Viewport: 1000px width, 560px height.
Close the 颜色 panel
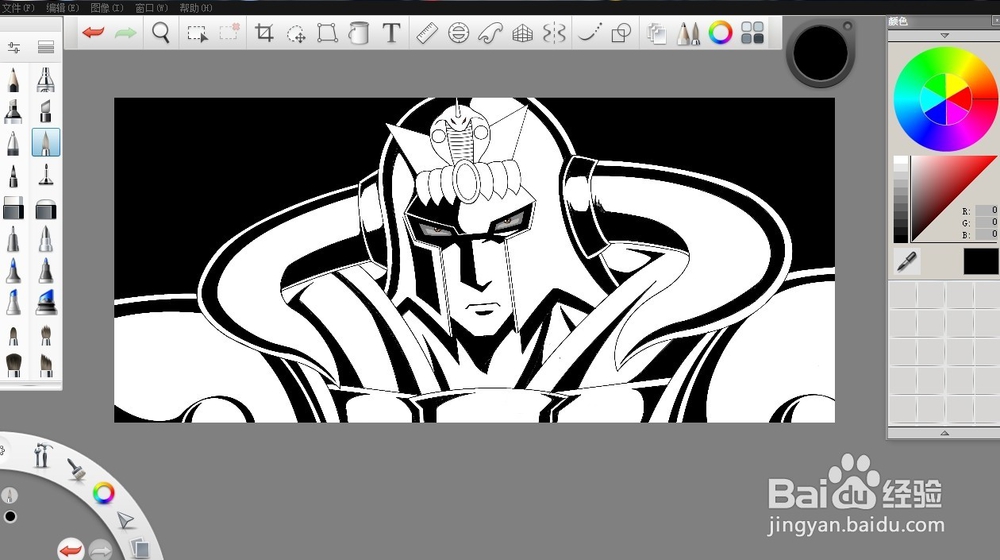coord(996,21)
